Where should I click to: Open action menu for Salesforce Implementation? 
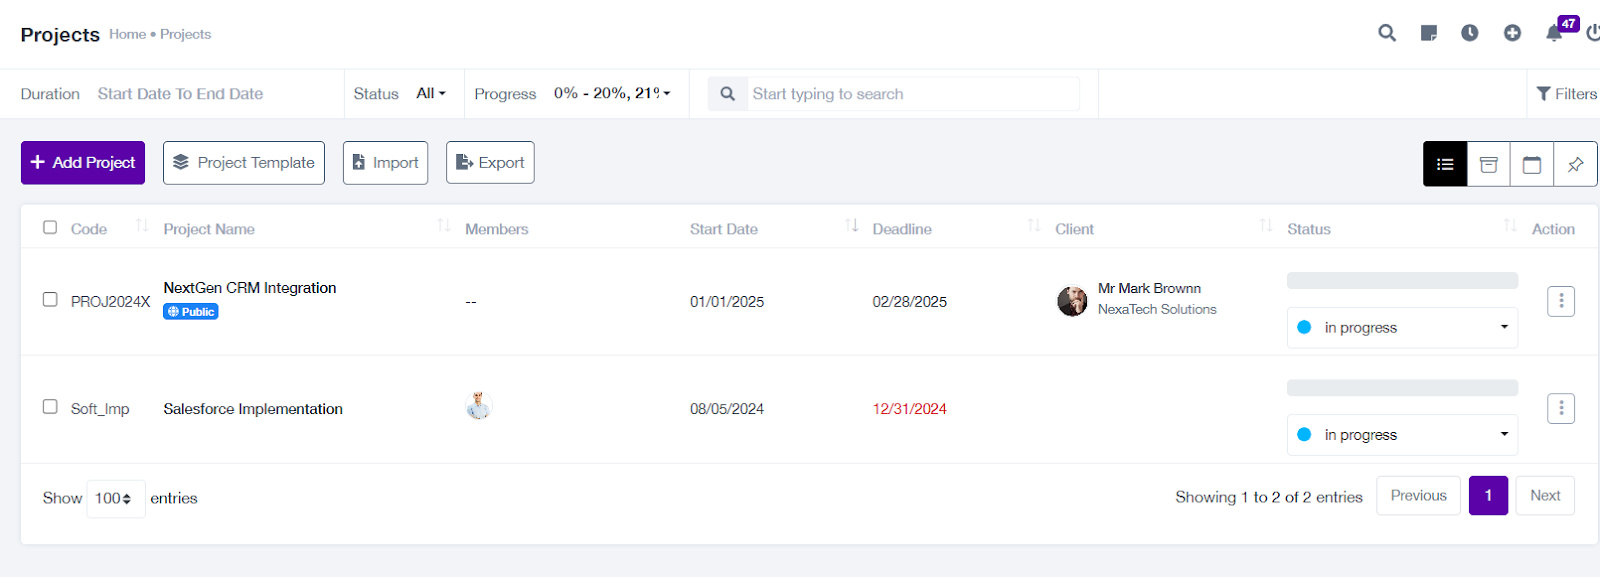(x=1561, y=408)
